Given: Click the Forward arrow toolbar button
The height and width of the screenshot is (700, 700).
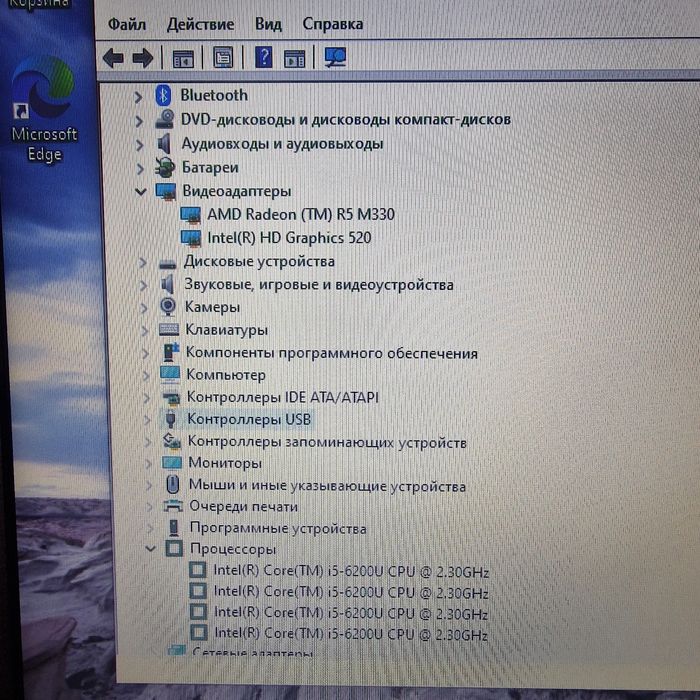Looking at the screenshot, I should (x=143, y=58).
